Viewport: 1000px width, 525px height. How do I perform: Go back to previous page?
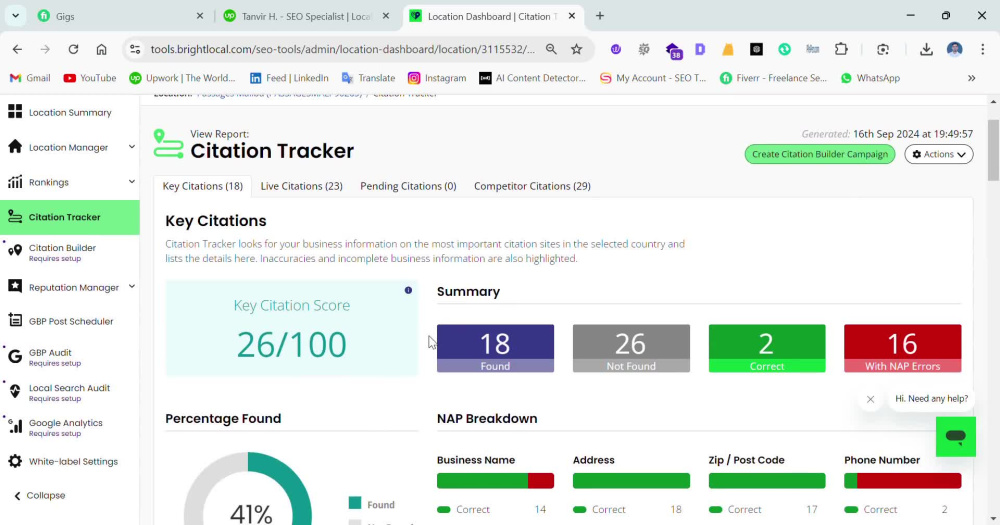click(x=17, y=49)
